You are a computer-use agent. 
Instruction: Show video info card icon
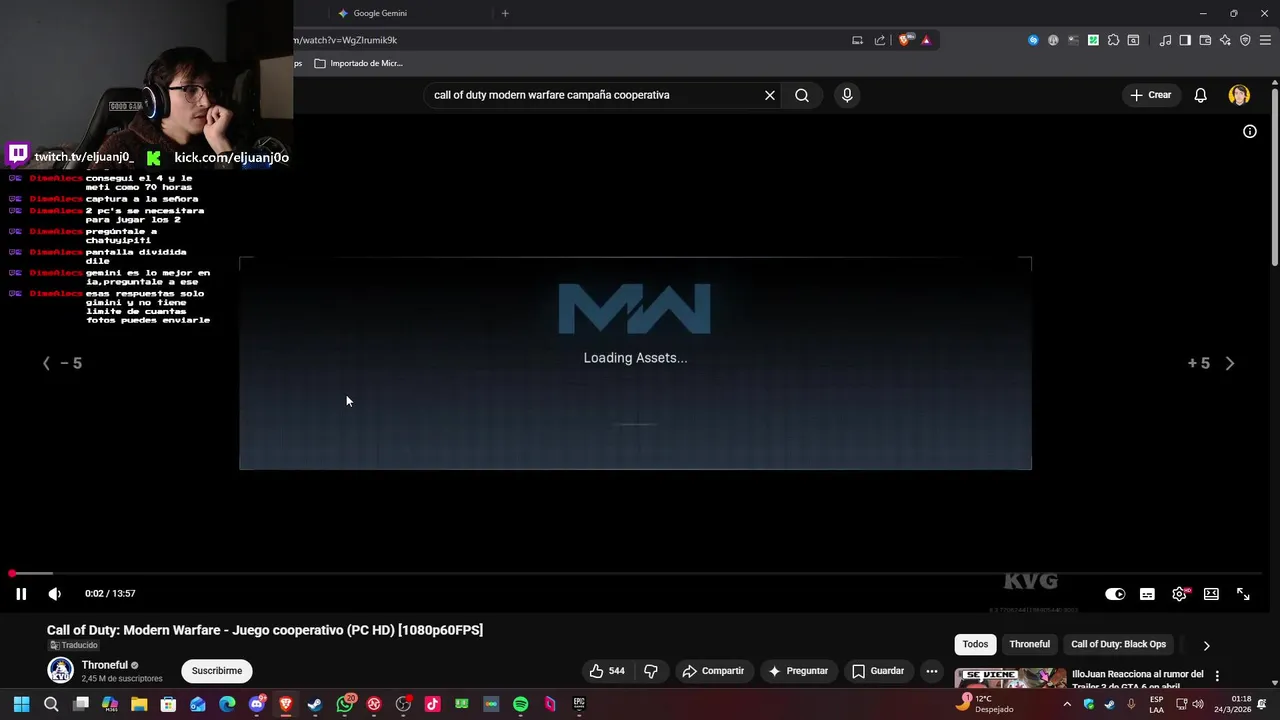click(1250, 131)
